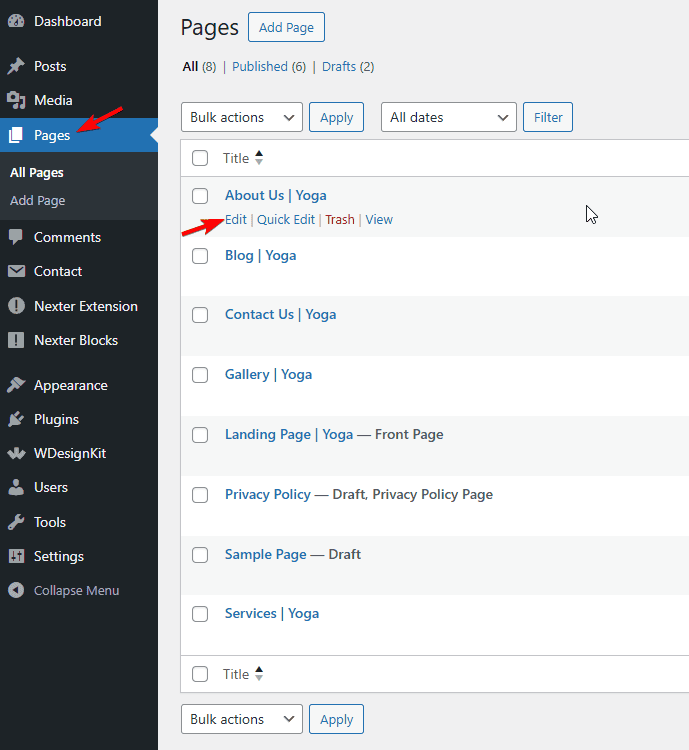Open Media via its sidebar icon
The height and width of the screenshot is (750, 689).
pyautogui.click(x=16, y=100)
